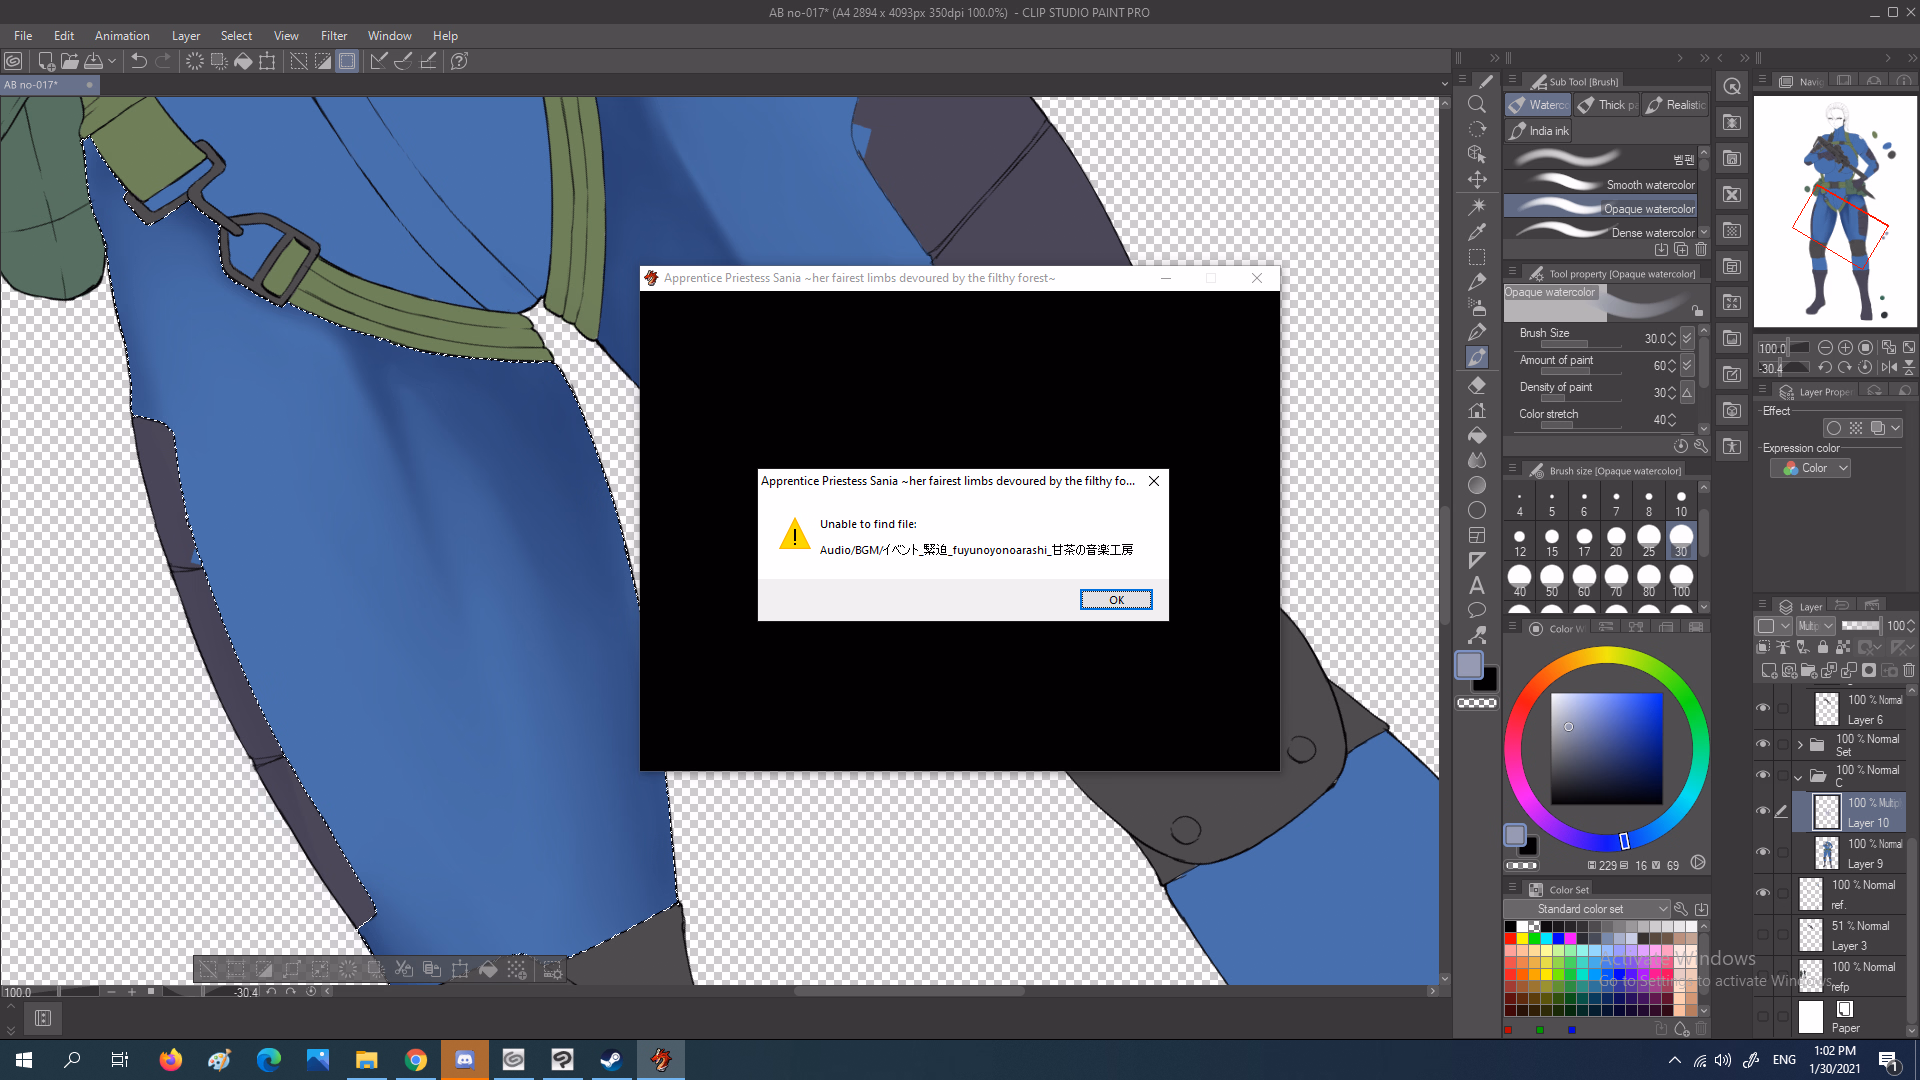Open the Save dropdown arrow in command bar
Screen dimensions: 1920x1080
112,61
